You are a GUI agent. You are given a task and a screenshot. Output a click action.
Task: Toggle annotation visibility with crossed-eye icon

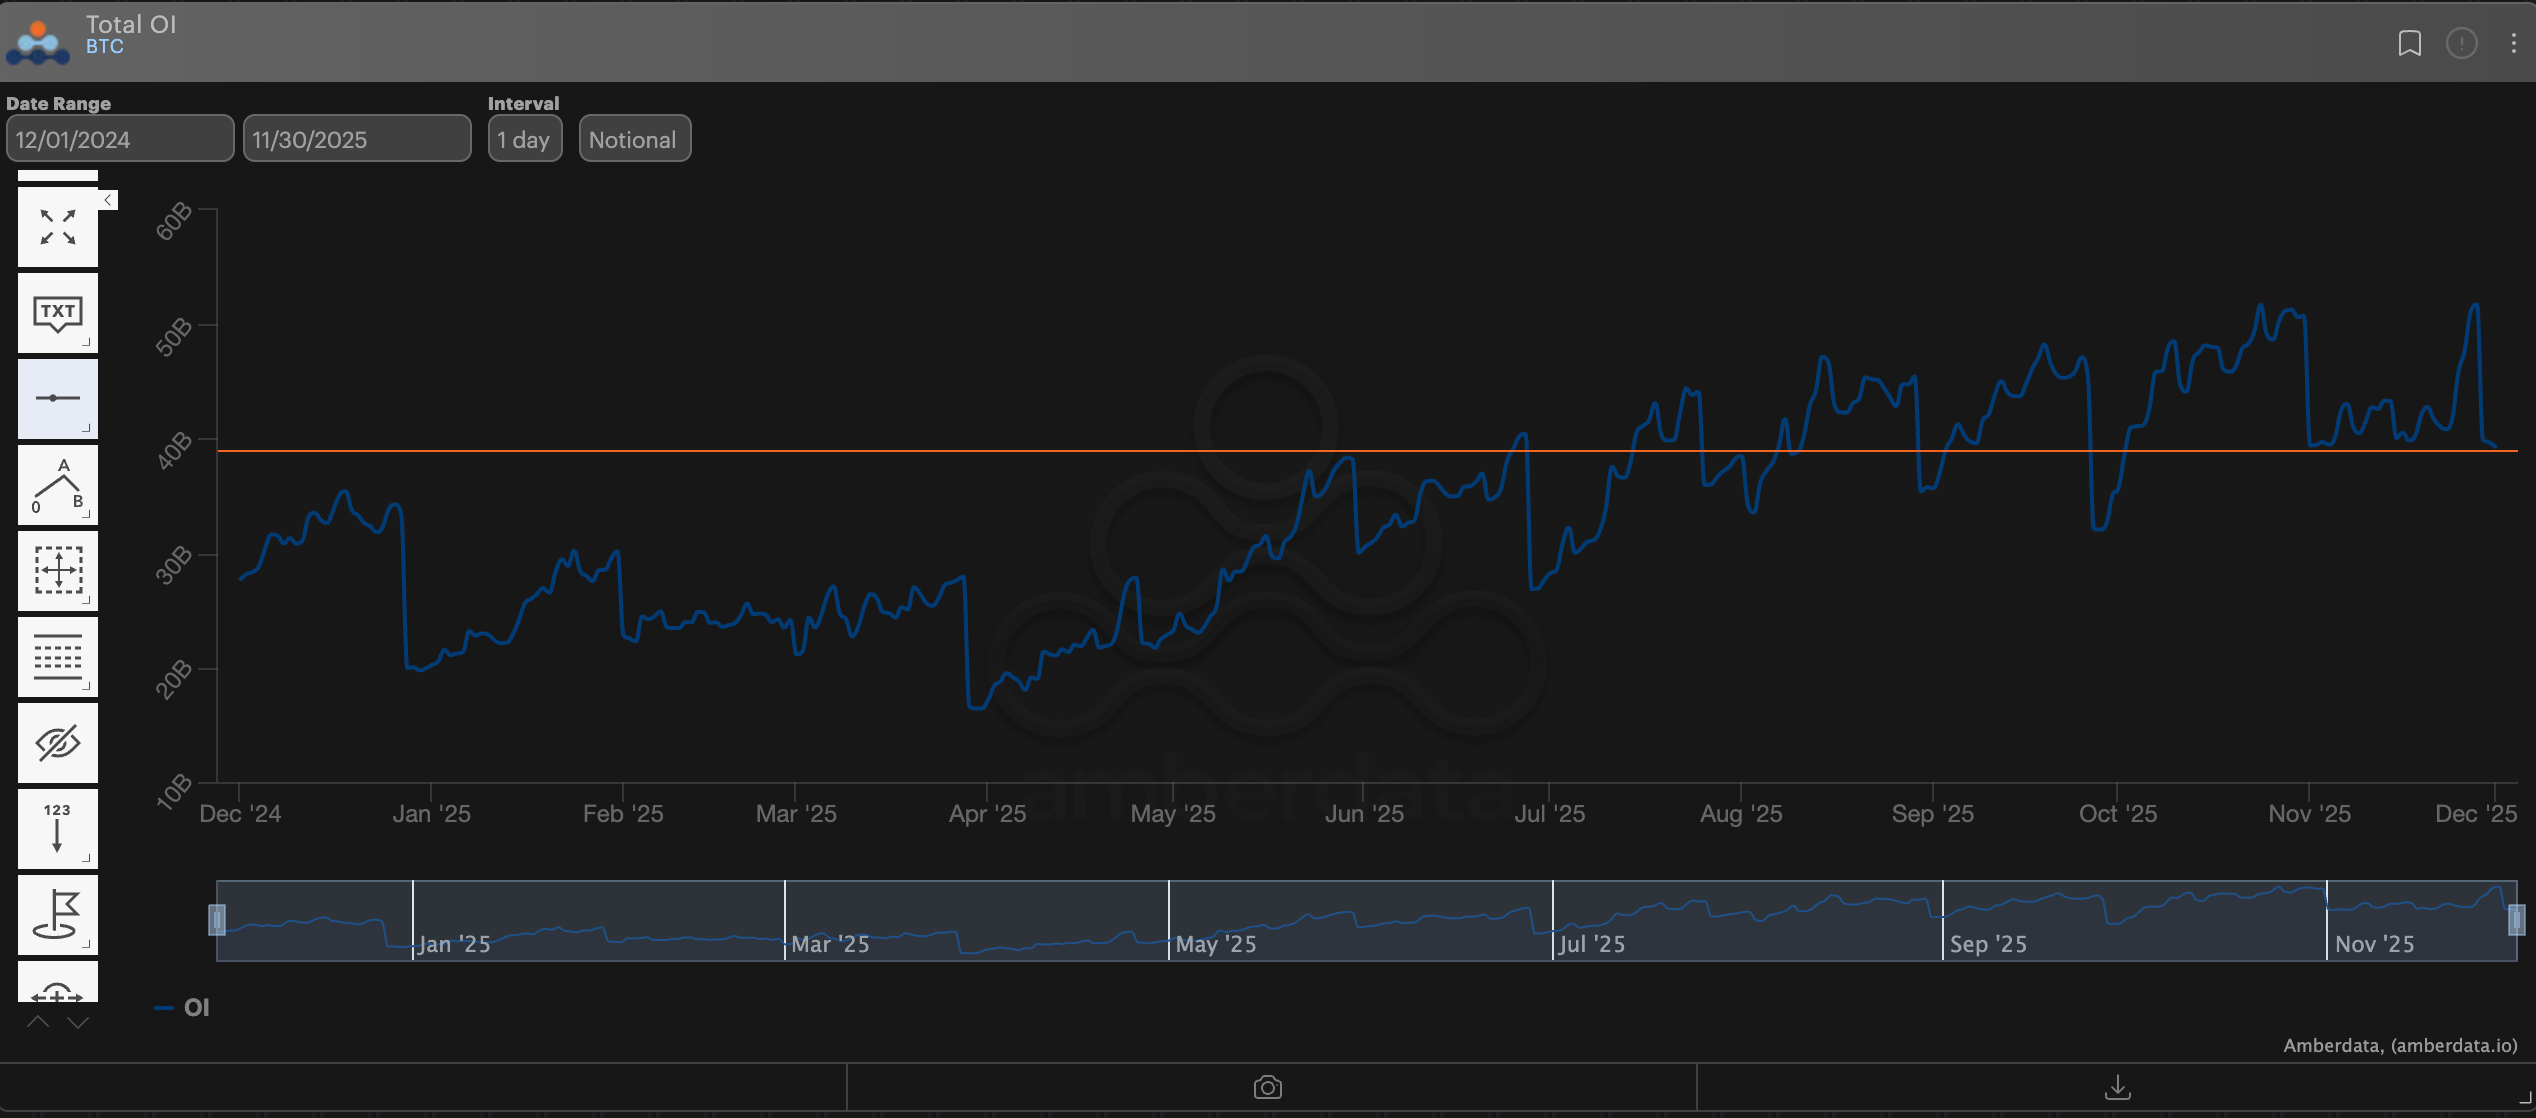[x=58, y=743]
